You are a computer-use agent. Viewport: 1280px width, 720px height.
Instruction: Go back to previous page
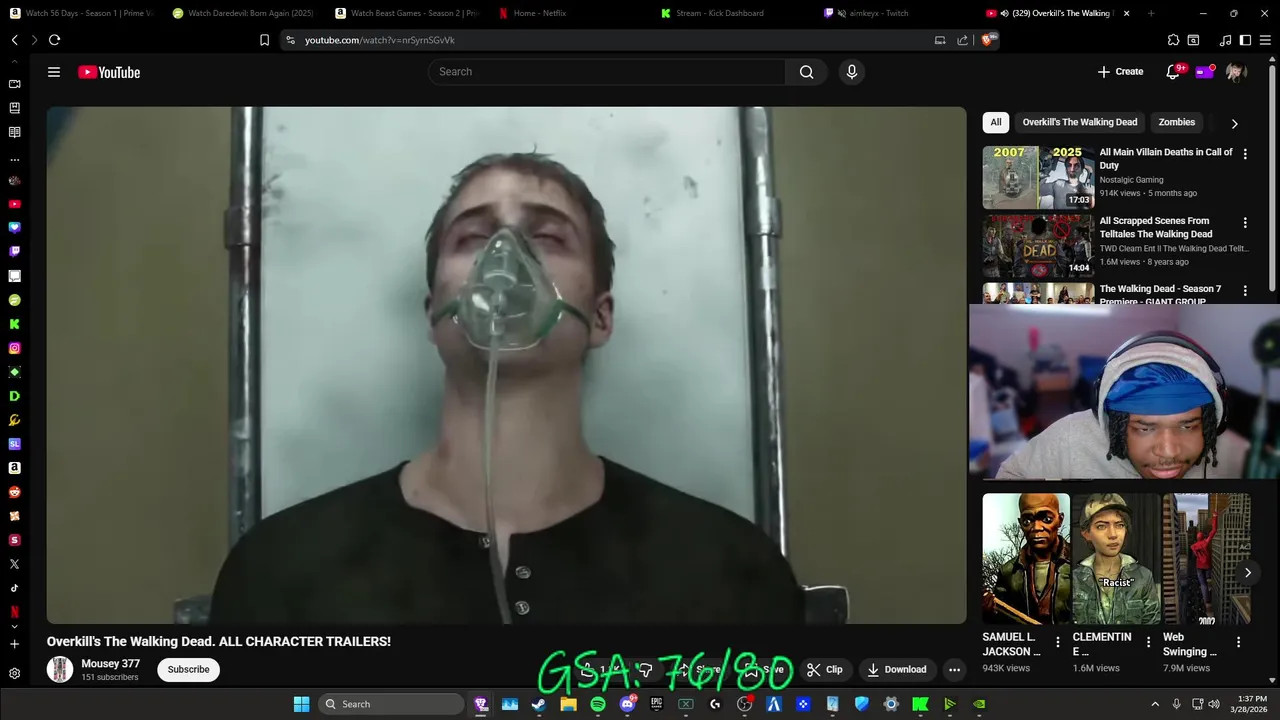point(14,40)
